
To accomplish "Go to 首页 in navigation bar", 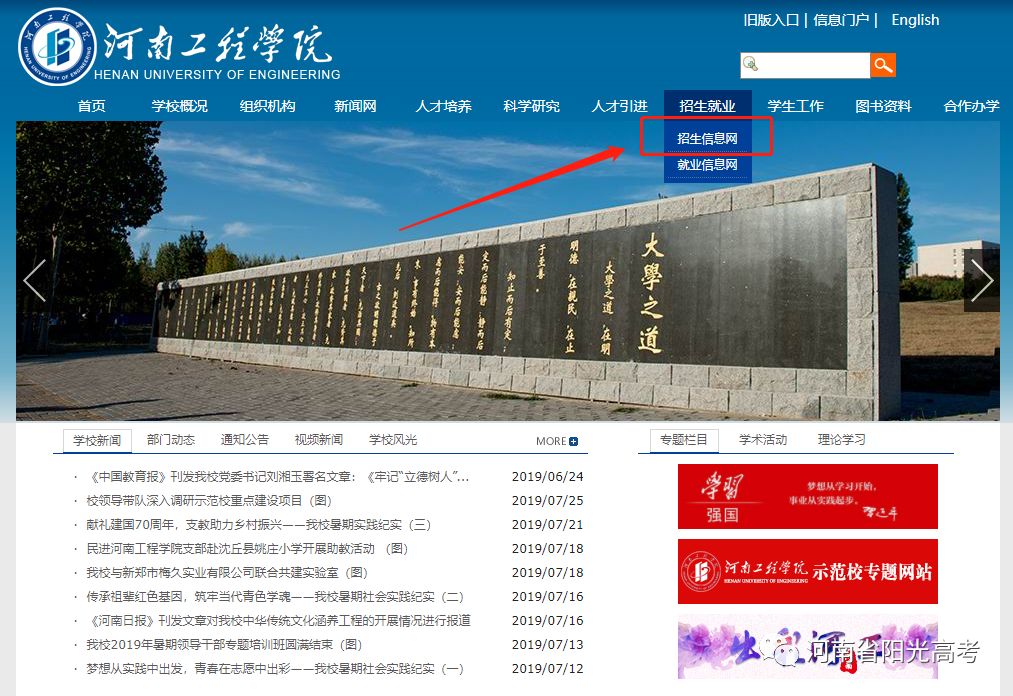I will 91,106.
